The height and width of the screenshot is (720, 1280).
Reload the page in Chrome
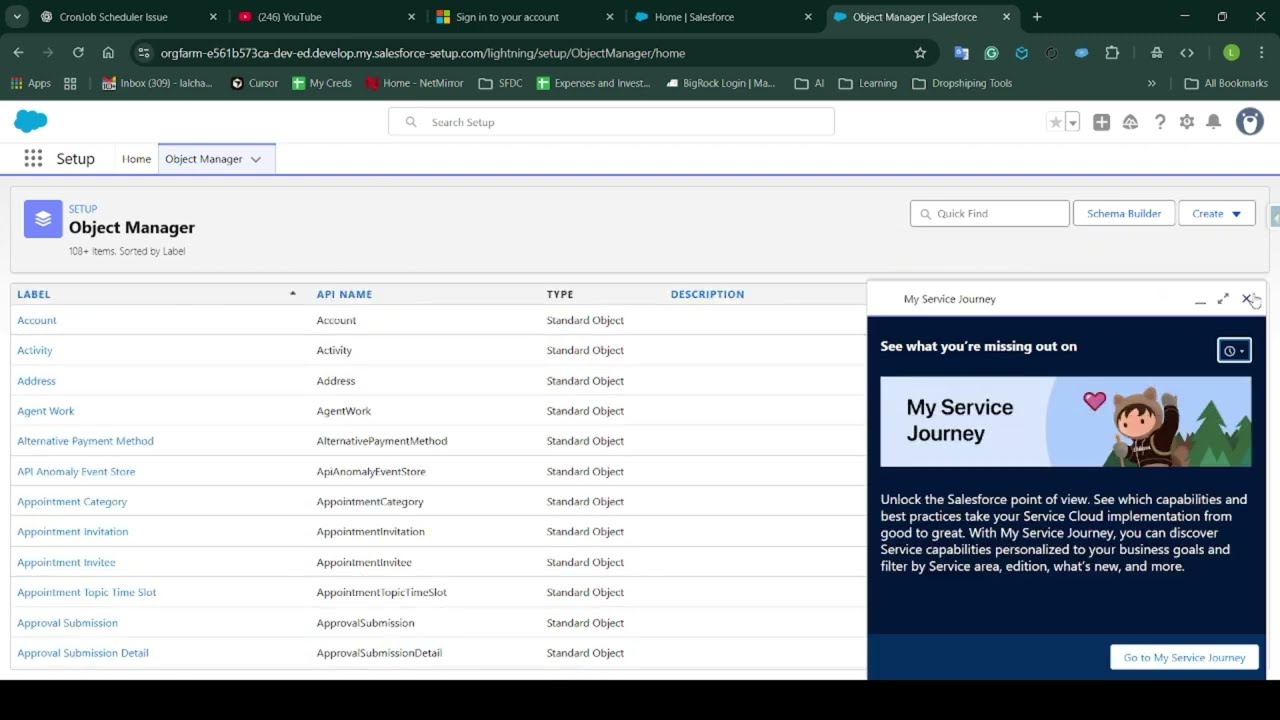[78, 53]
